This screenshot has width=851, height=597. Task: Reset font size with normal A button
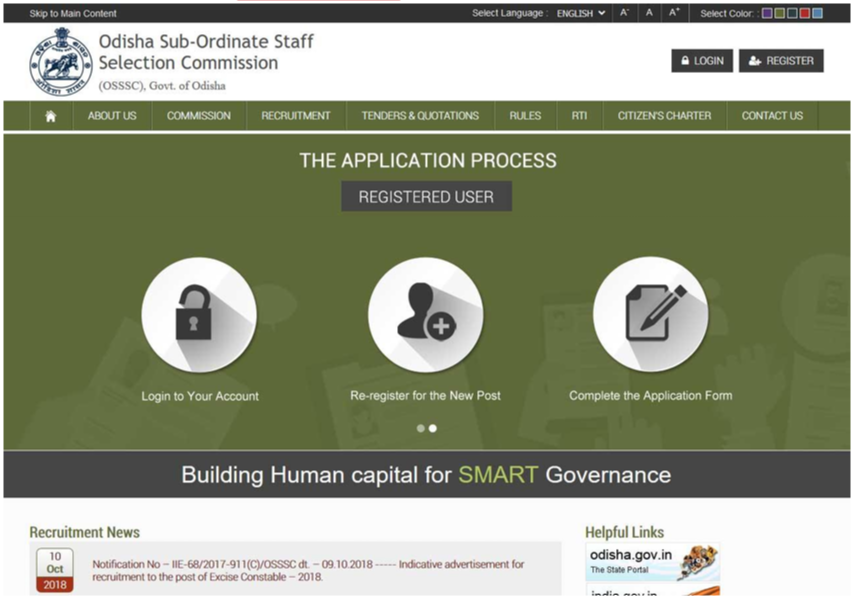point(649,13)
